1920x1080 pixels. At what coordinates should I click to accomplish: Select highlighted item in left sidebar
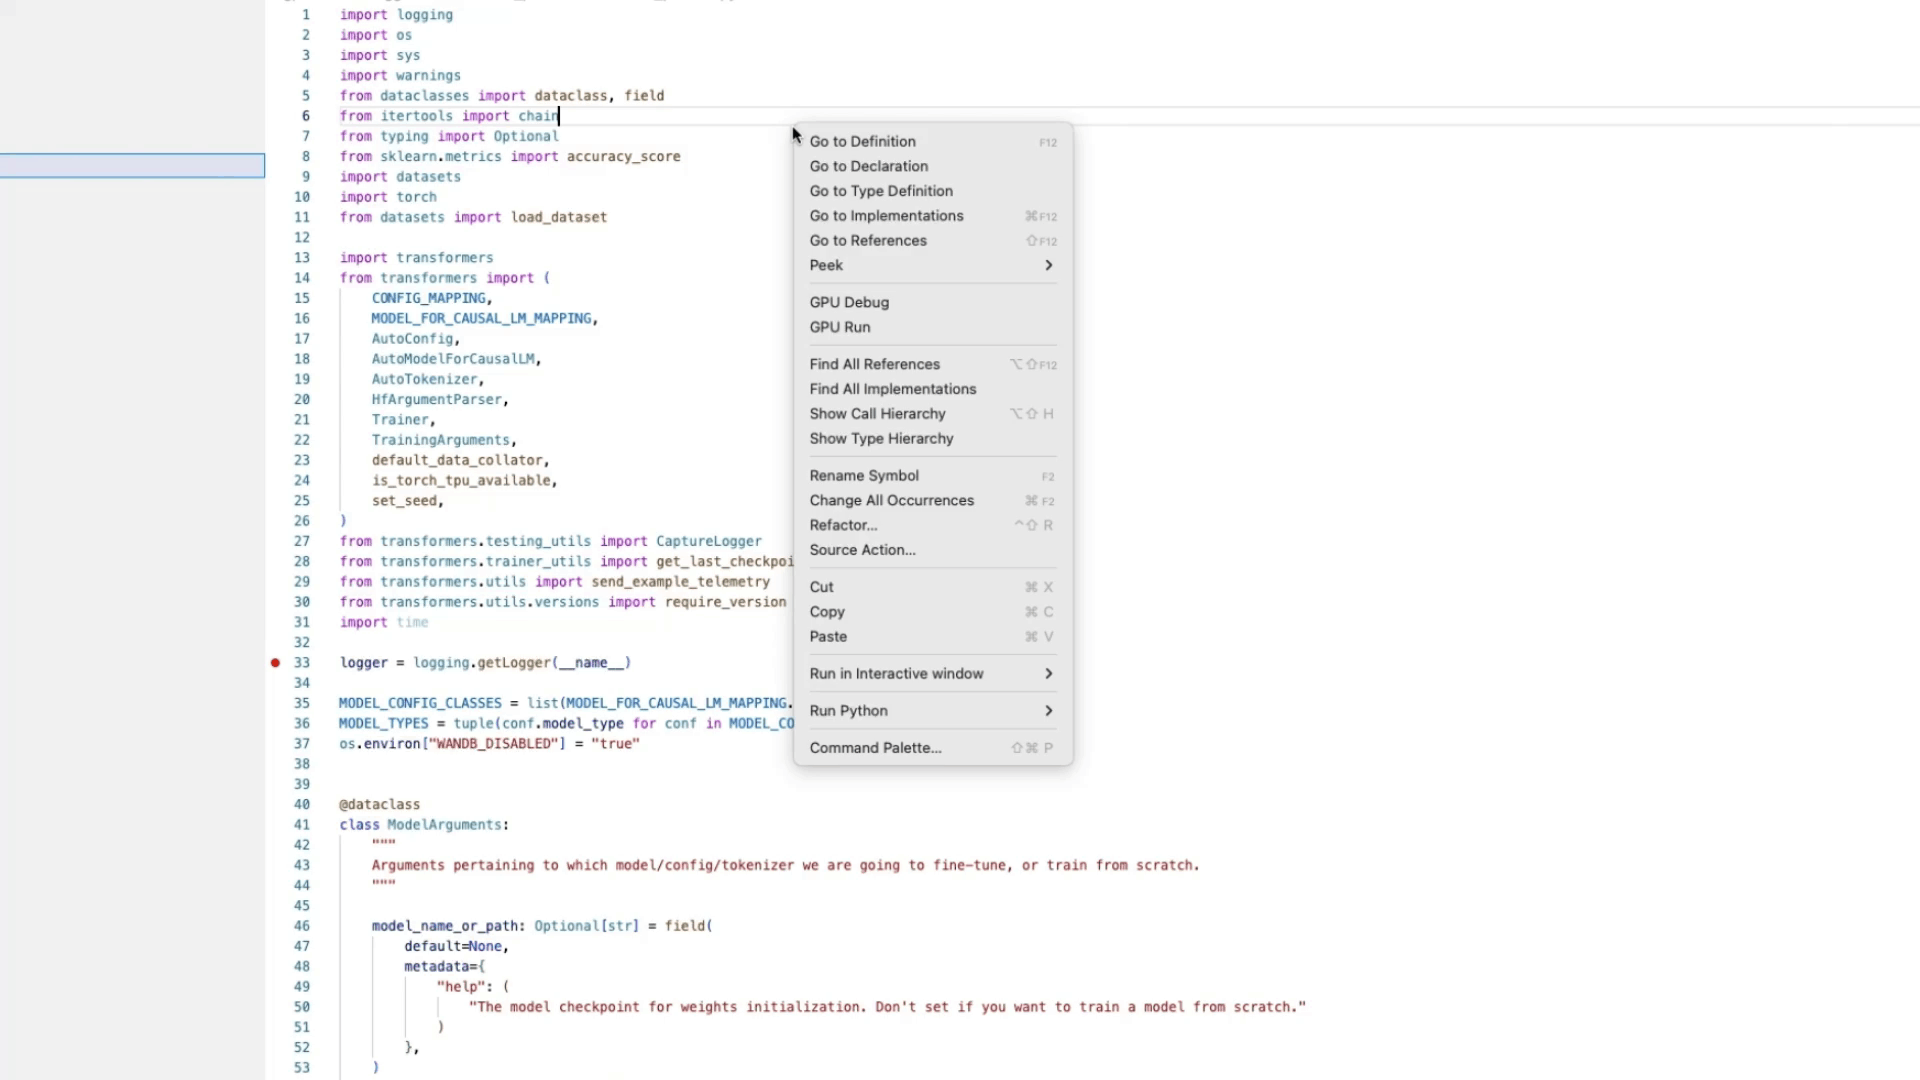132,166
